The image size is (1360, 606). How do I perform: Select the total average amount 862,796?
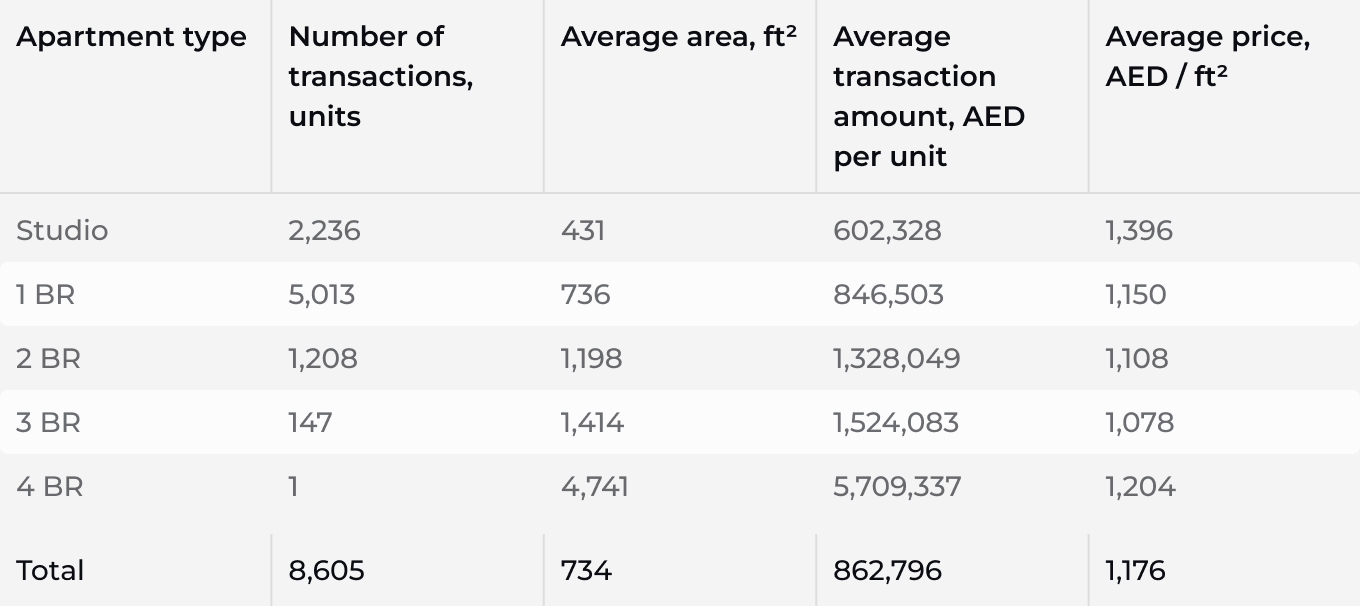click(x=887, y=571)
